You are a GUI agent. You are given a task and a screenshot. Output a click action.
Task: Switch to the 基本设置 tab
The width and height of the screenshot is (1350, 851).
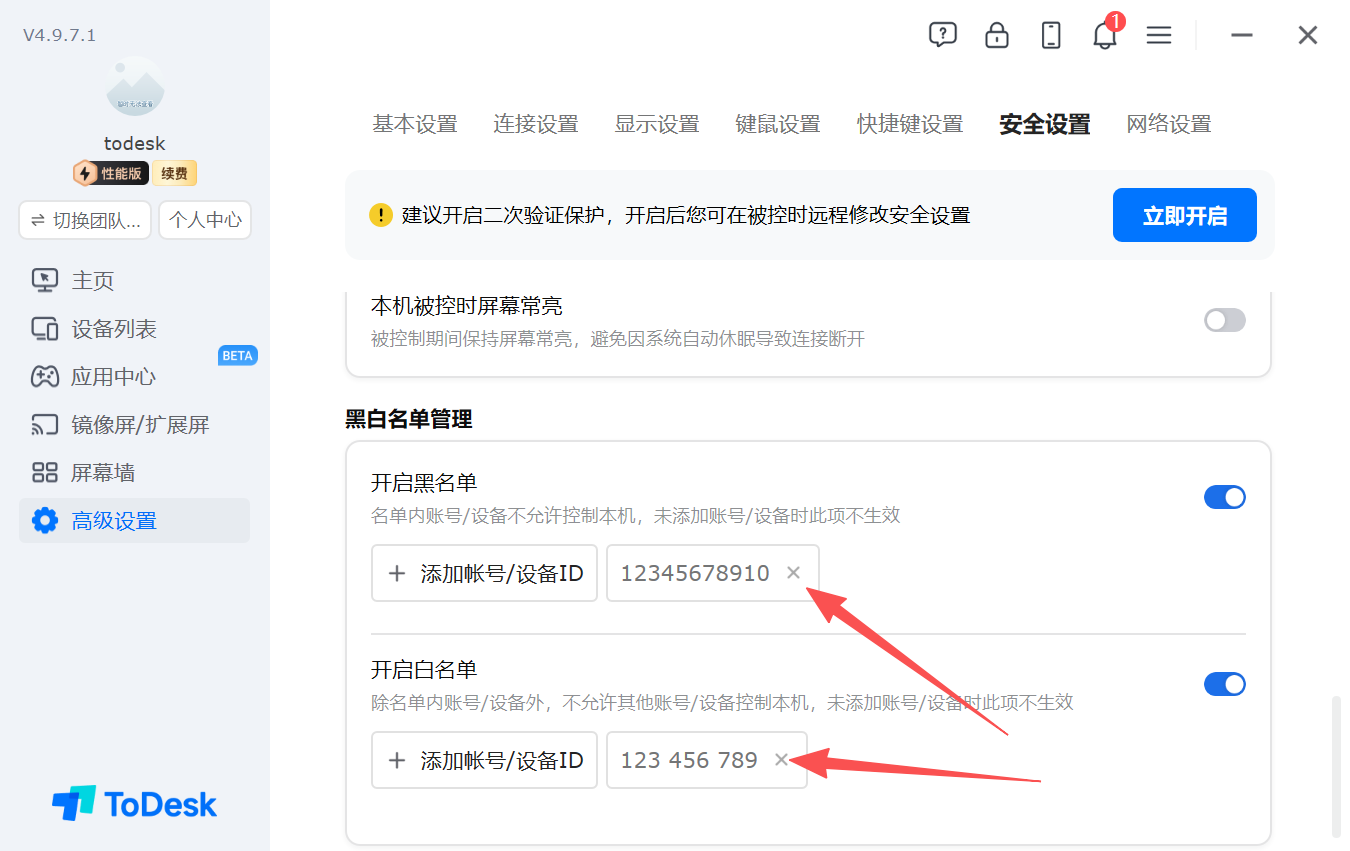[x=415, y=124]
